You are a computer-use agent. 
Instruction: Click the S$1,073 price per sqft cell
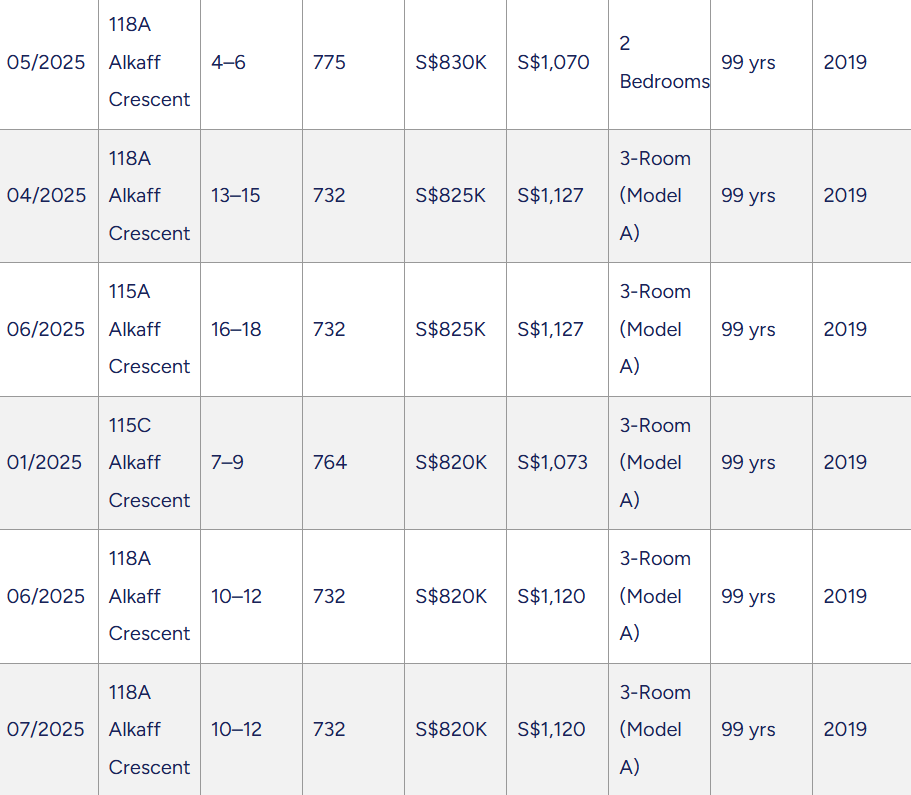(557, 463)
